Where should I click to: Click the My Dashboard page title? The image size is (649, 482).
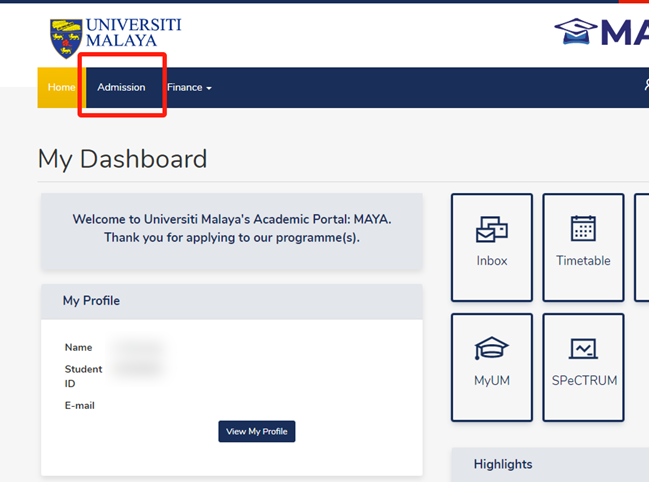(123, 159)
